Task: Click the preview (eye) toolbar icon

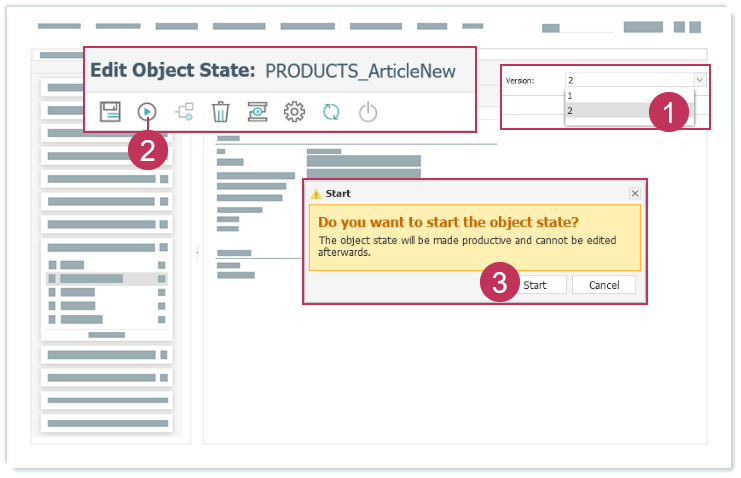Action: (x=257, y=111)
